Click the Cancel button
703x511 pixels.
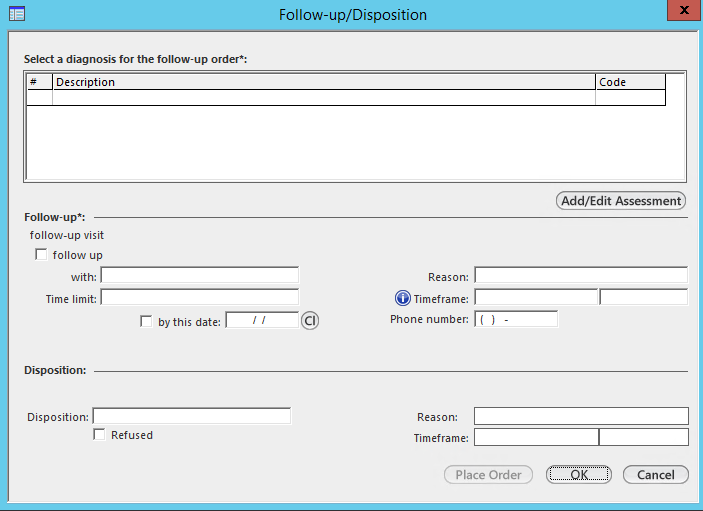[x=655, y=475]
